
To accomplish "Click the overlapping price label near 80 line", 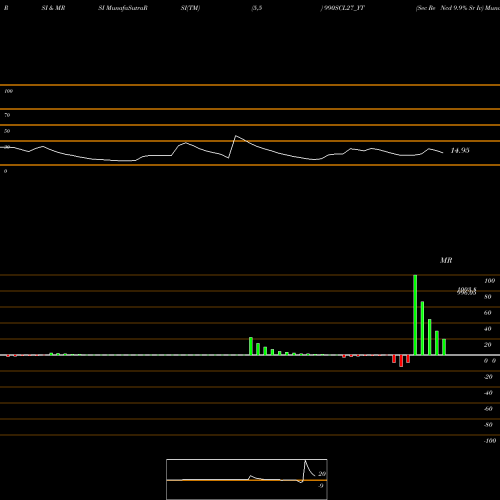I will (466, 291).
